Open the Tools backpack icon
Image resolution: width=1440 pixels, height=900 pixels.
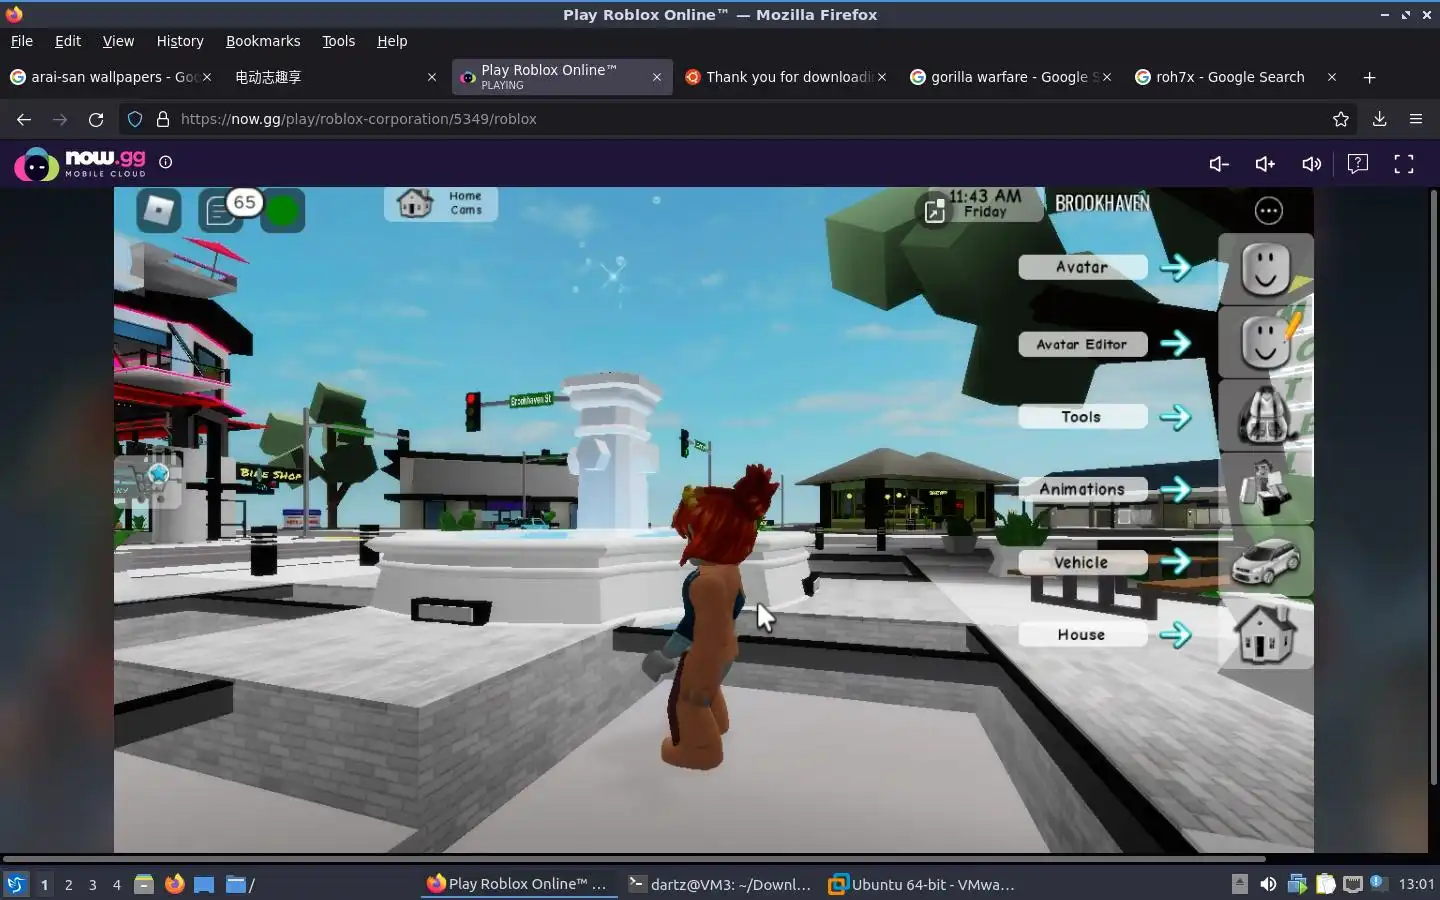click(1265, 415)
